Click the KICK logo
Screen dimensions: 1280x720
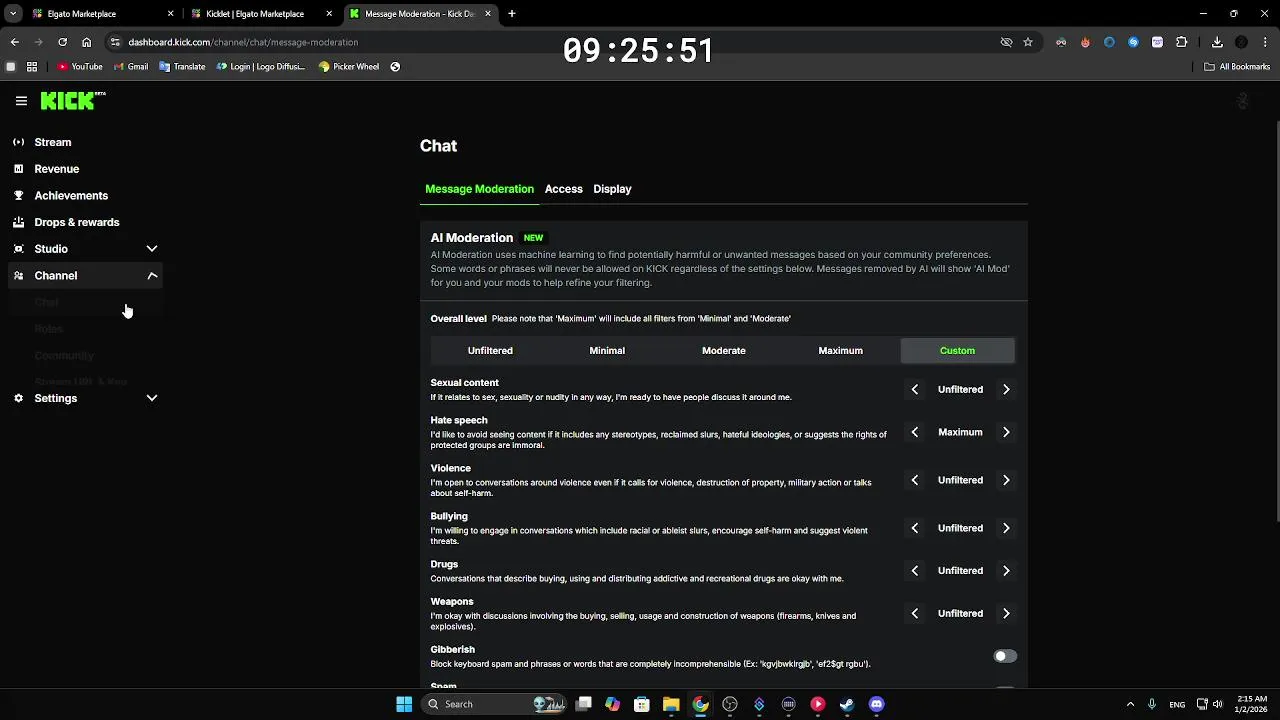point(72,100)
